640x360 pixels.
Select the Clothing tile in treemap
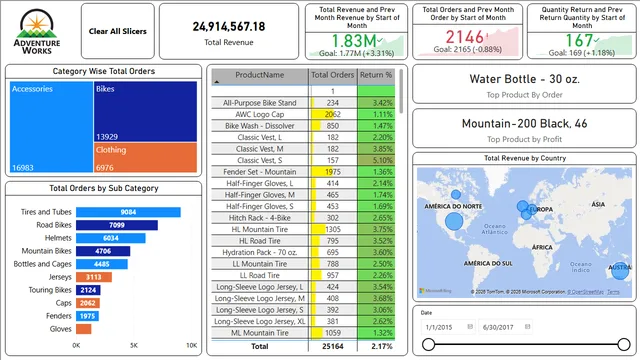pos(145,158)
